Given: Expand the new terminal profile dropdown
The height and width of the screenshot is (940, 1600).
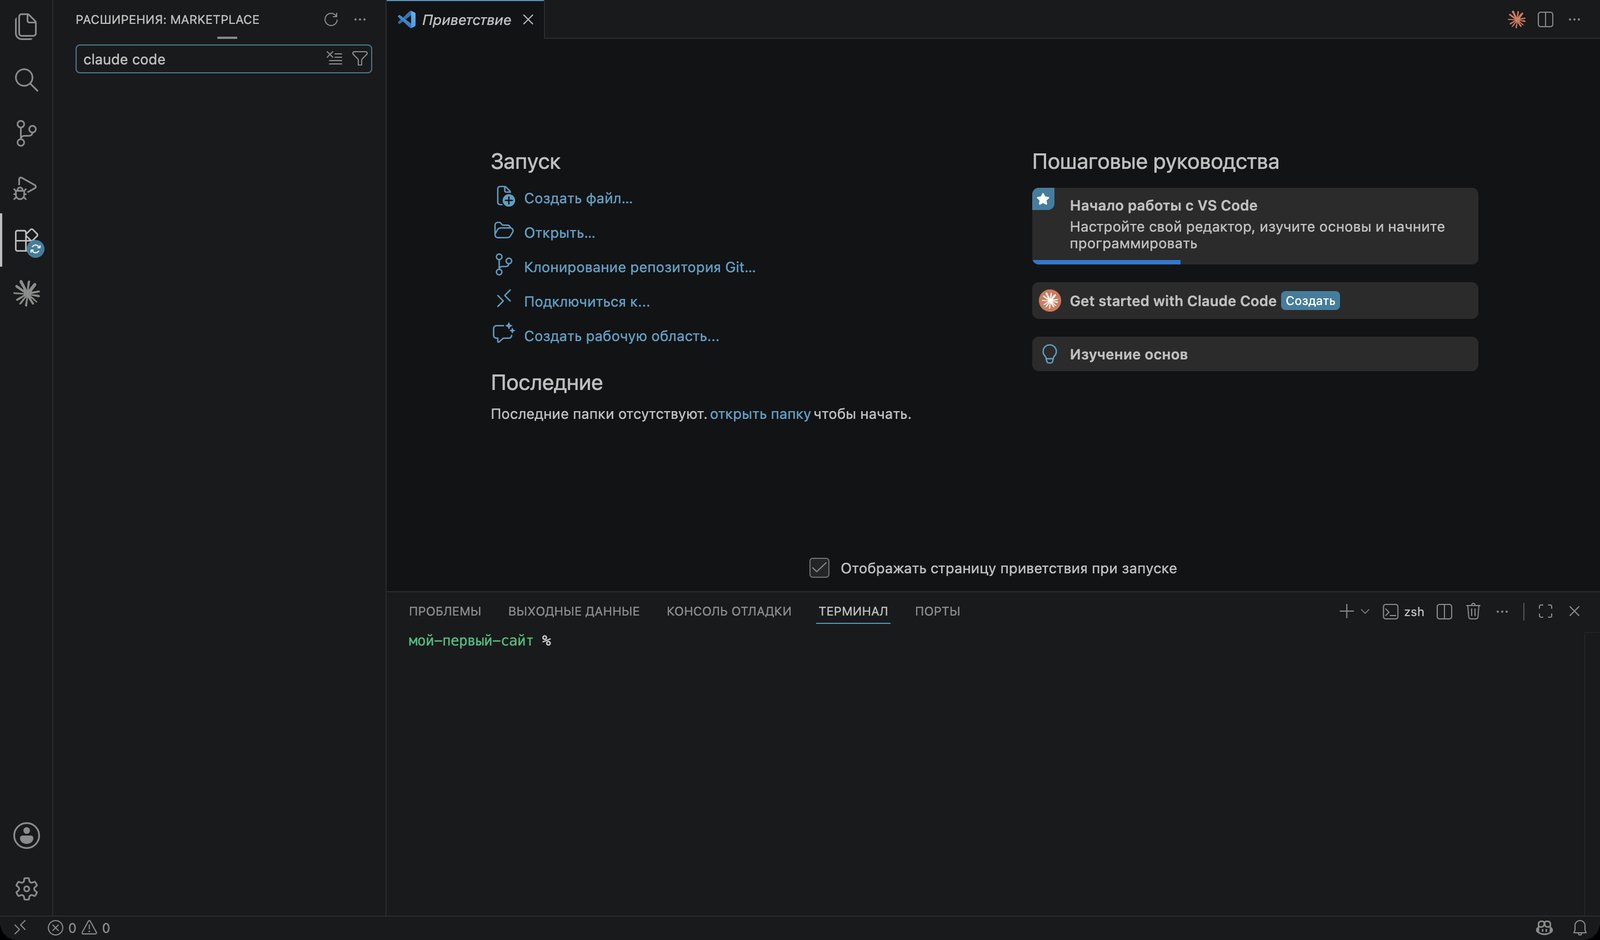Looking at the screenshot, I should (x=1365, y=611).
